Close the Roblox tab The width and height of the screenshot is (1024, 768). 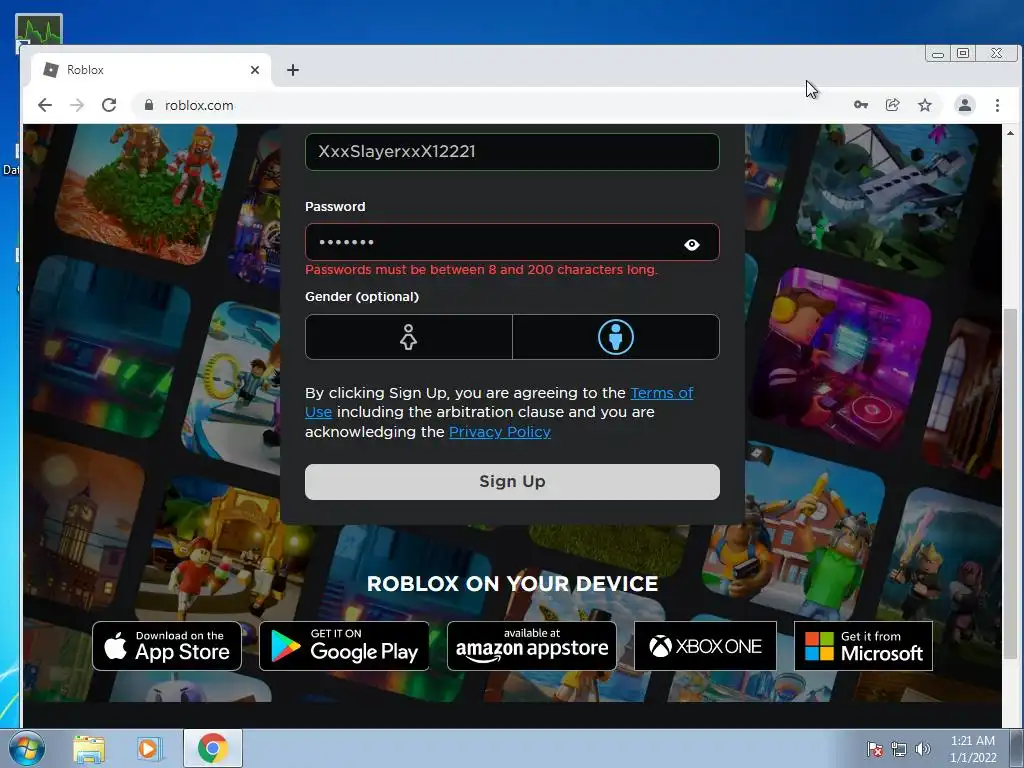pyautogui.click(x=255, y=70)
